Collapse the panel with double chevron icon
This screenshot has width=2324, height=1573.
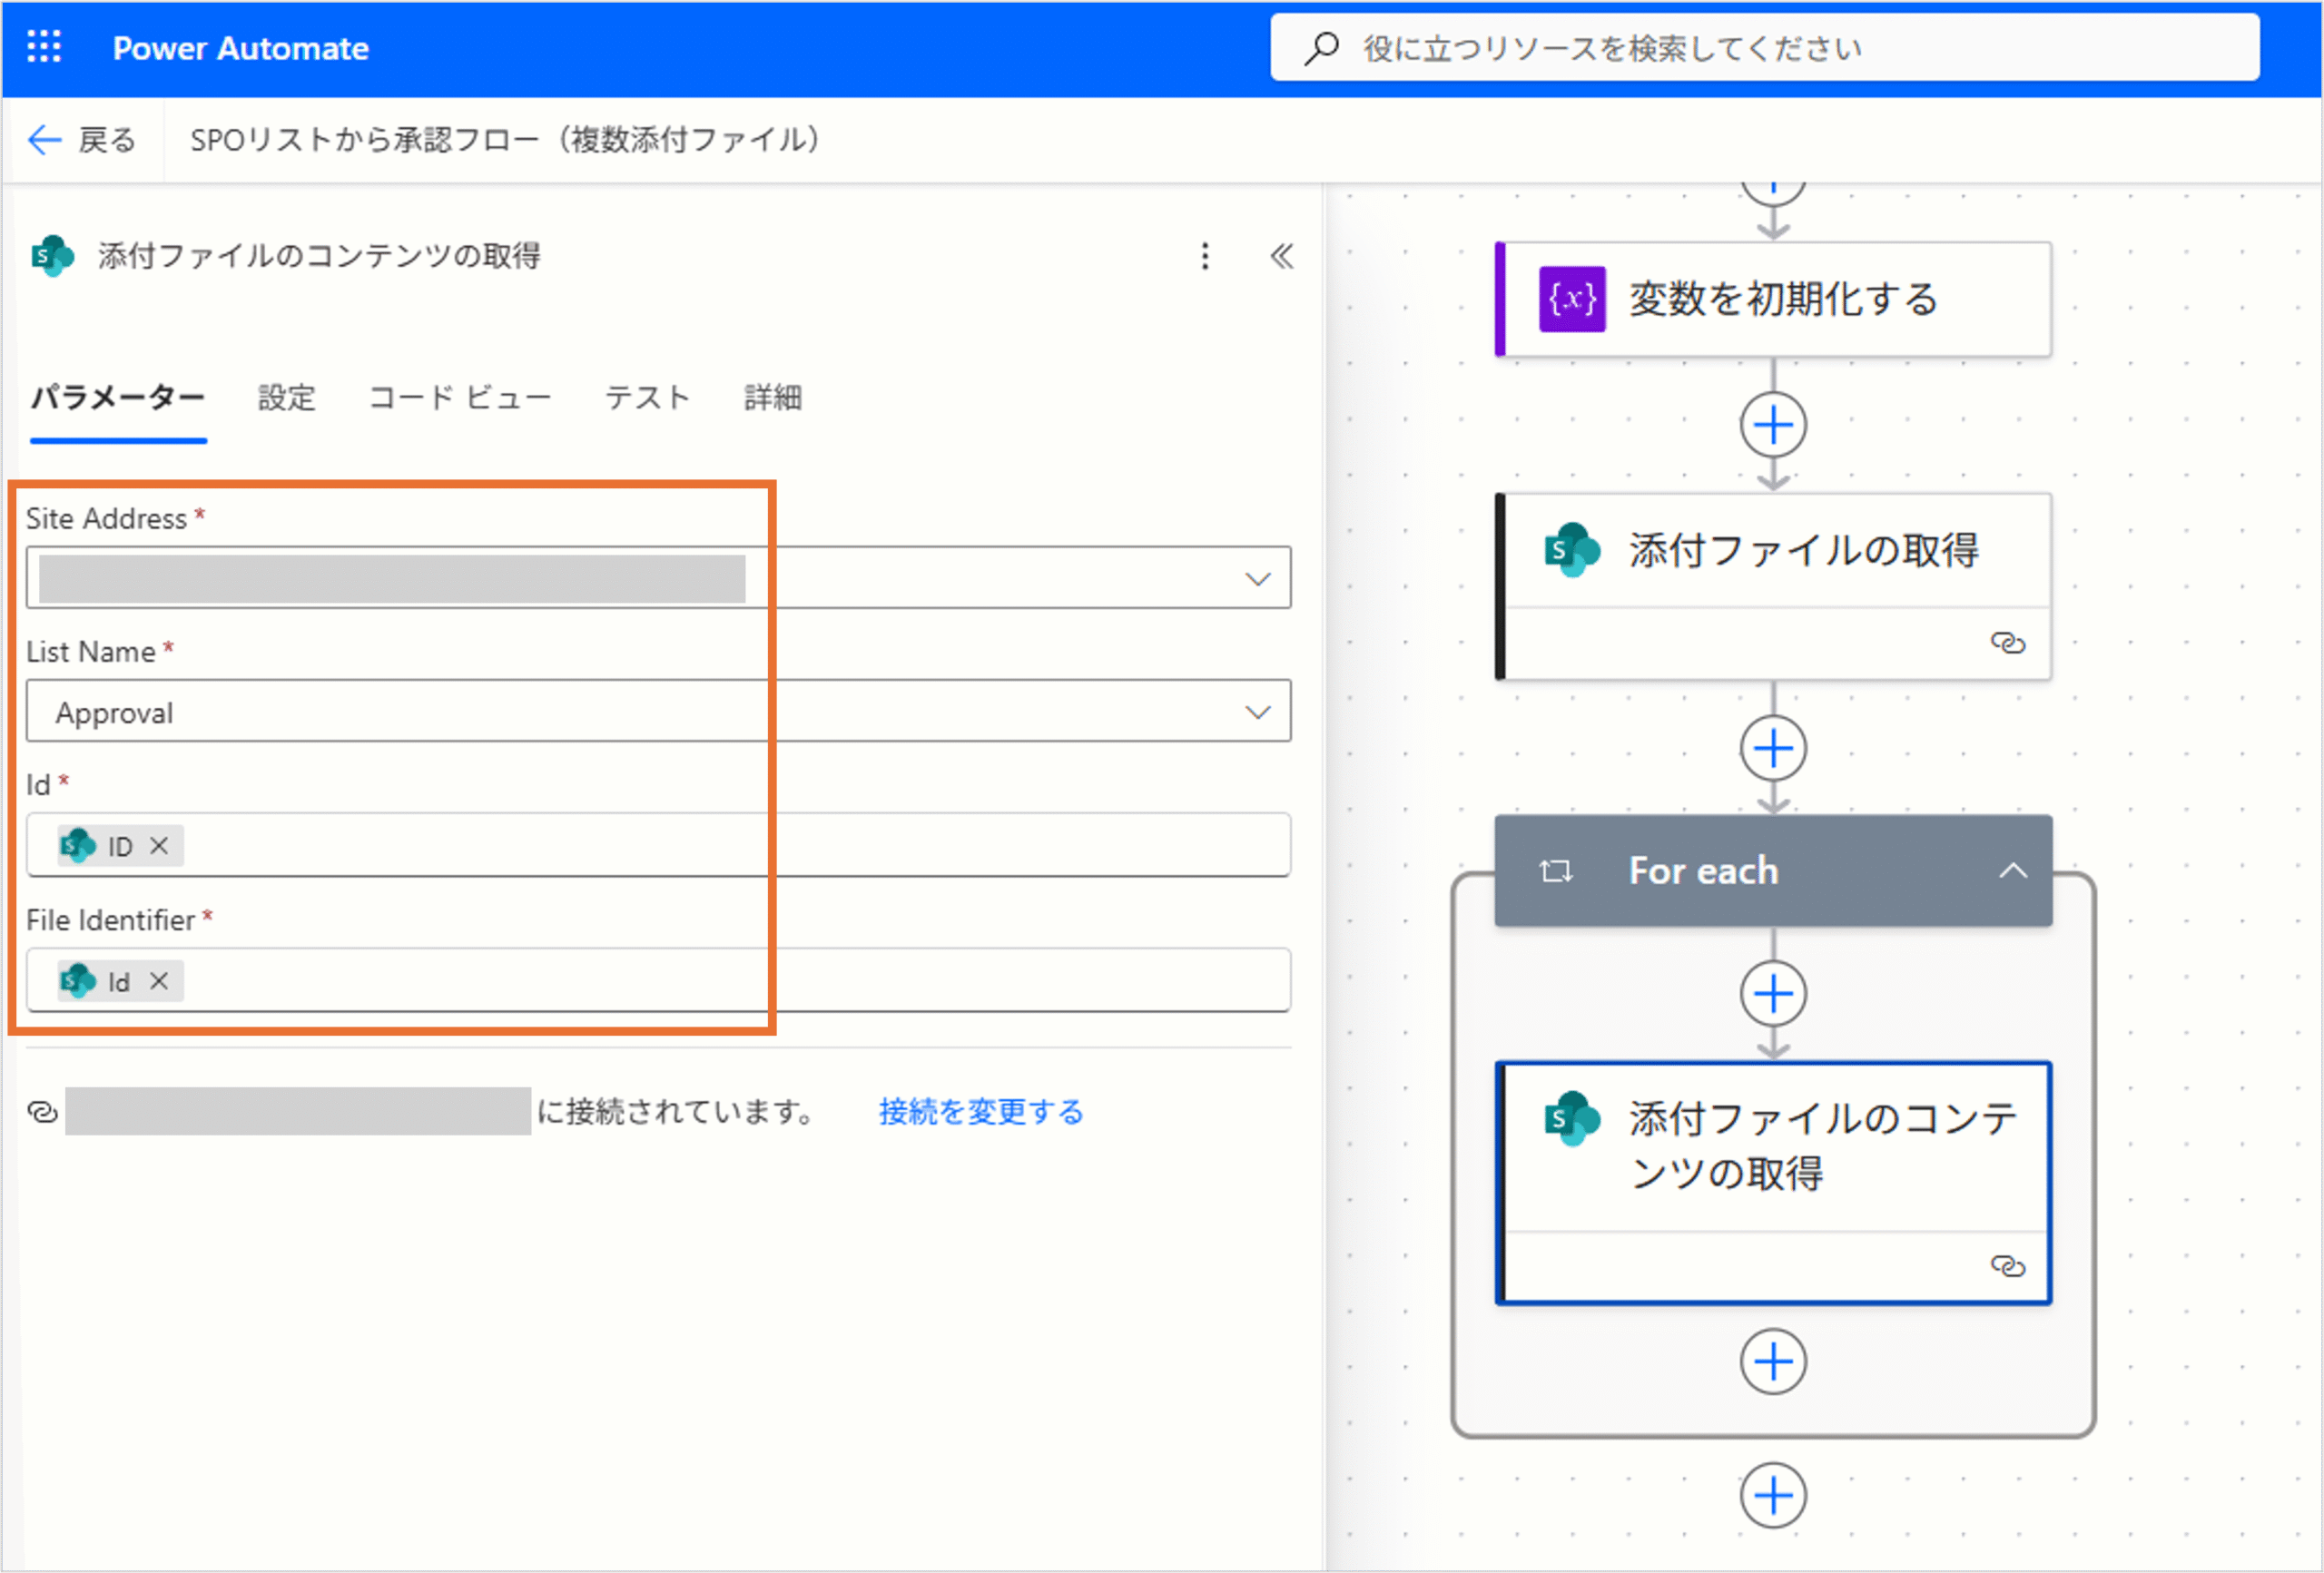[1282, 256]
